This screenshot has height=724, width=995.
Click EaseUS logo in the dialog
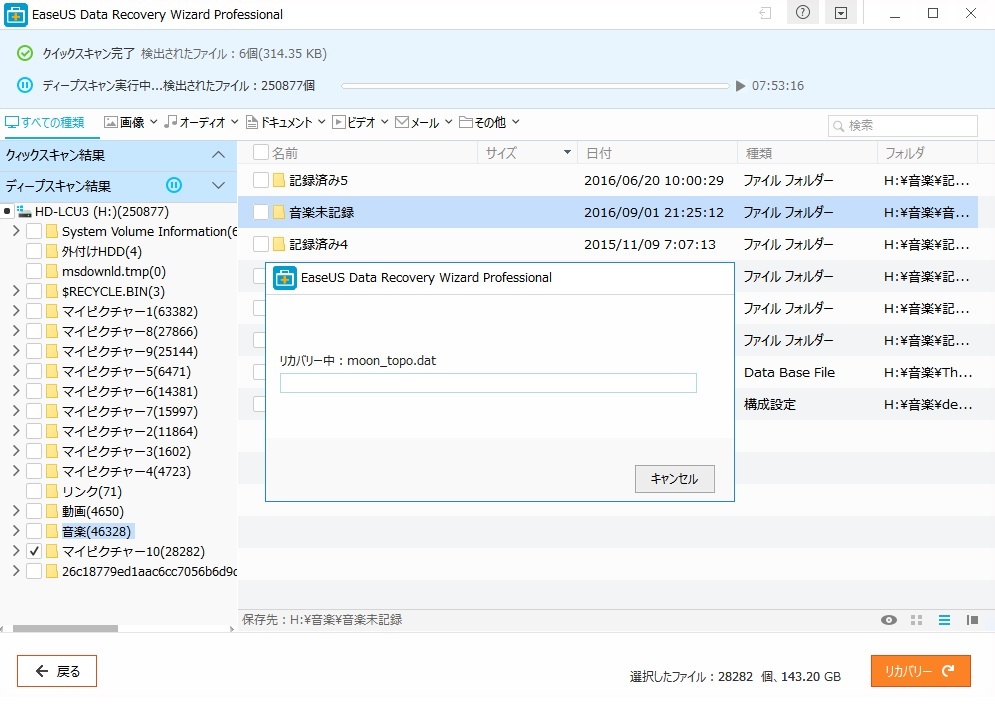[x=285, y=278]
